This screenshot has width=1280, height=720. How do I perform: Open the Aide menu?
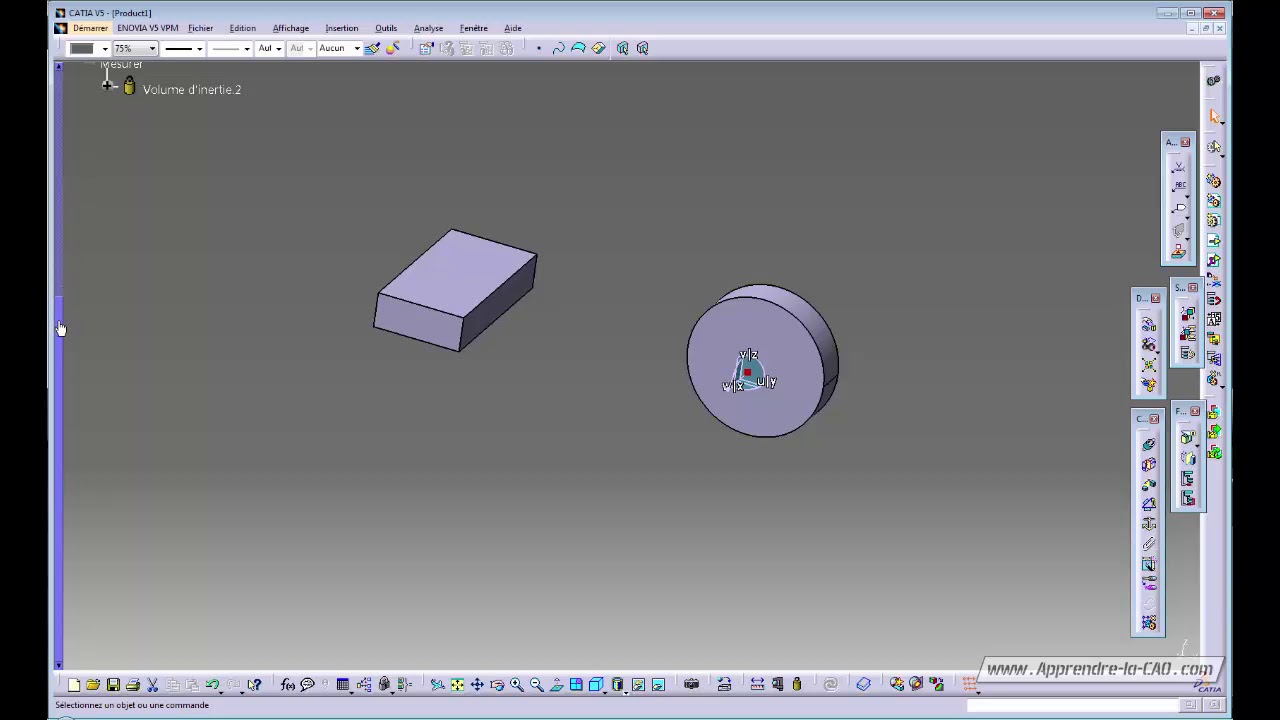tap(513, 28)
